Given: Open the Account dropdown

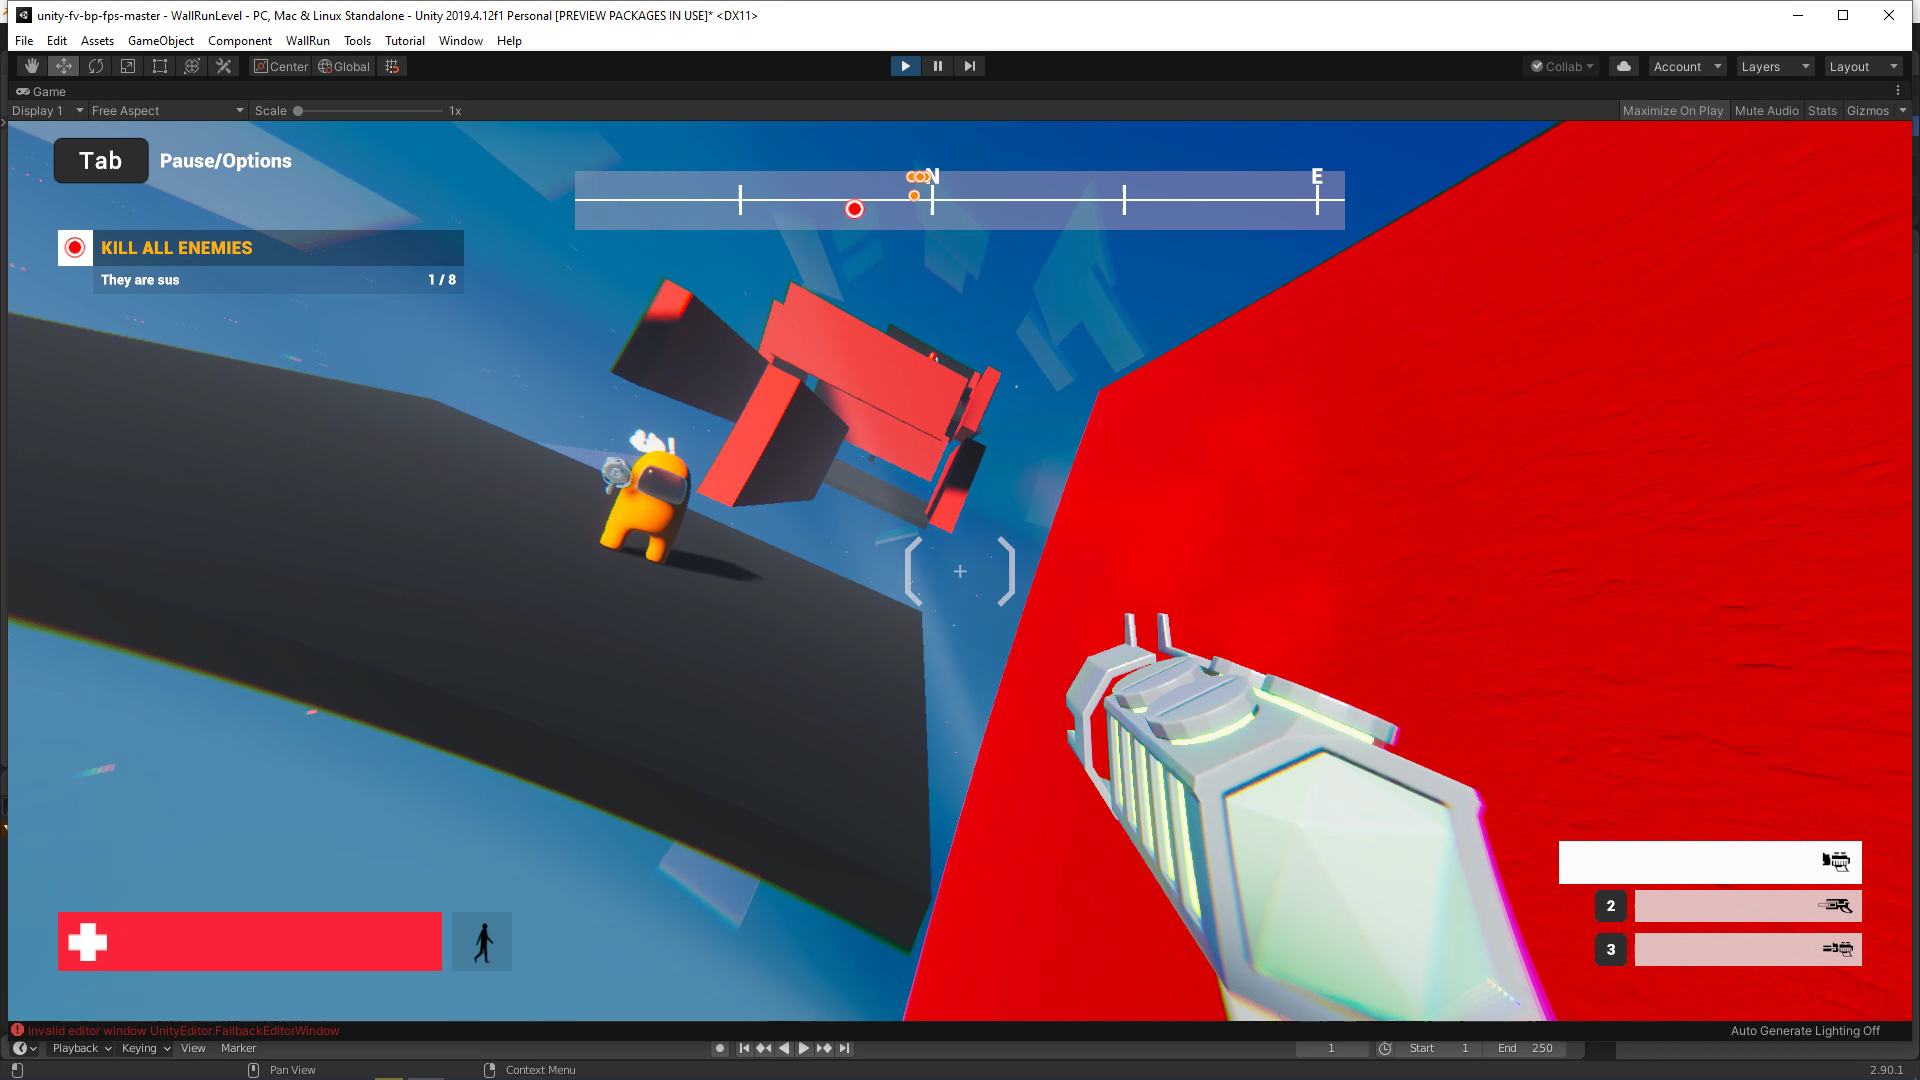Looking at the screenshot, I should 1688,66.
